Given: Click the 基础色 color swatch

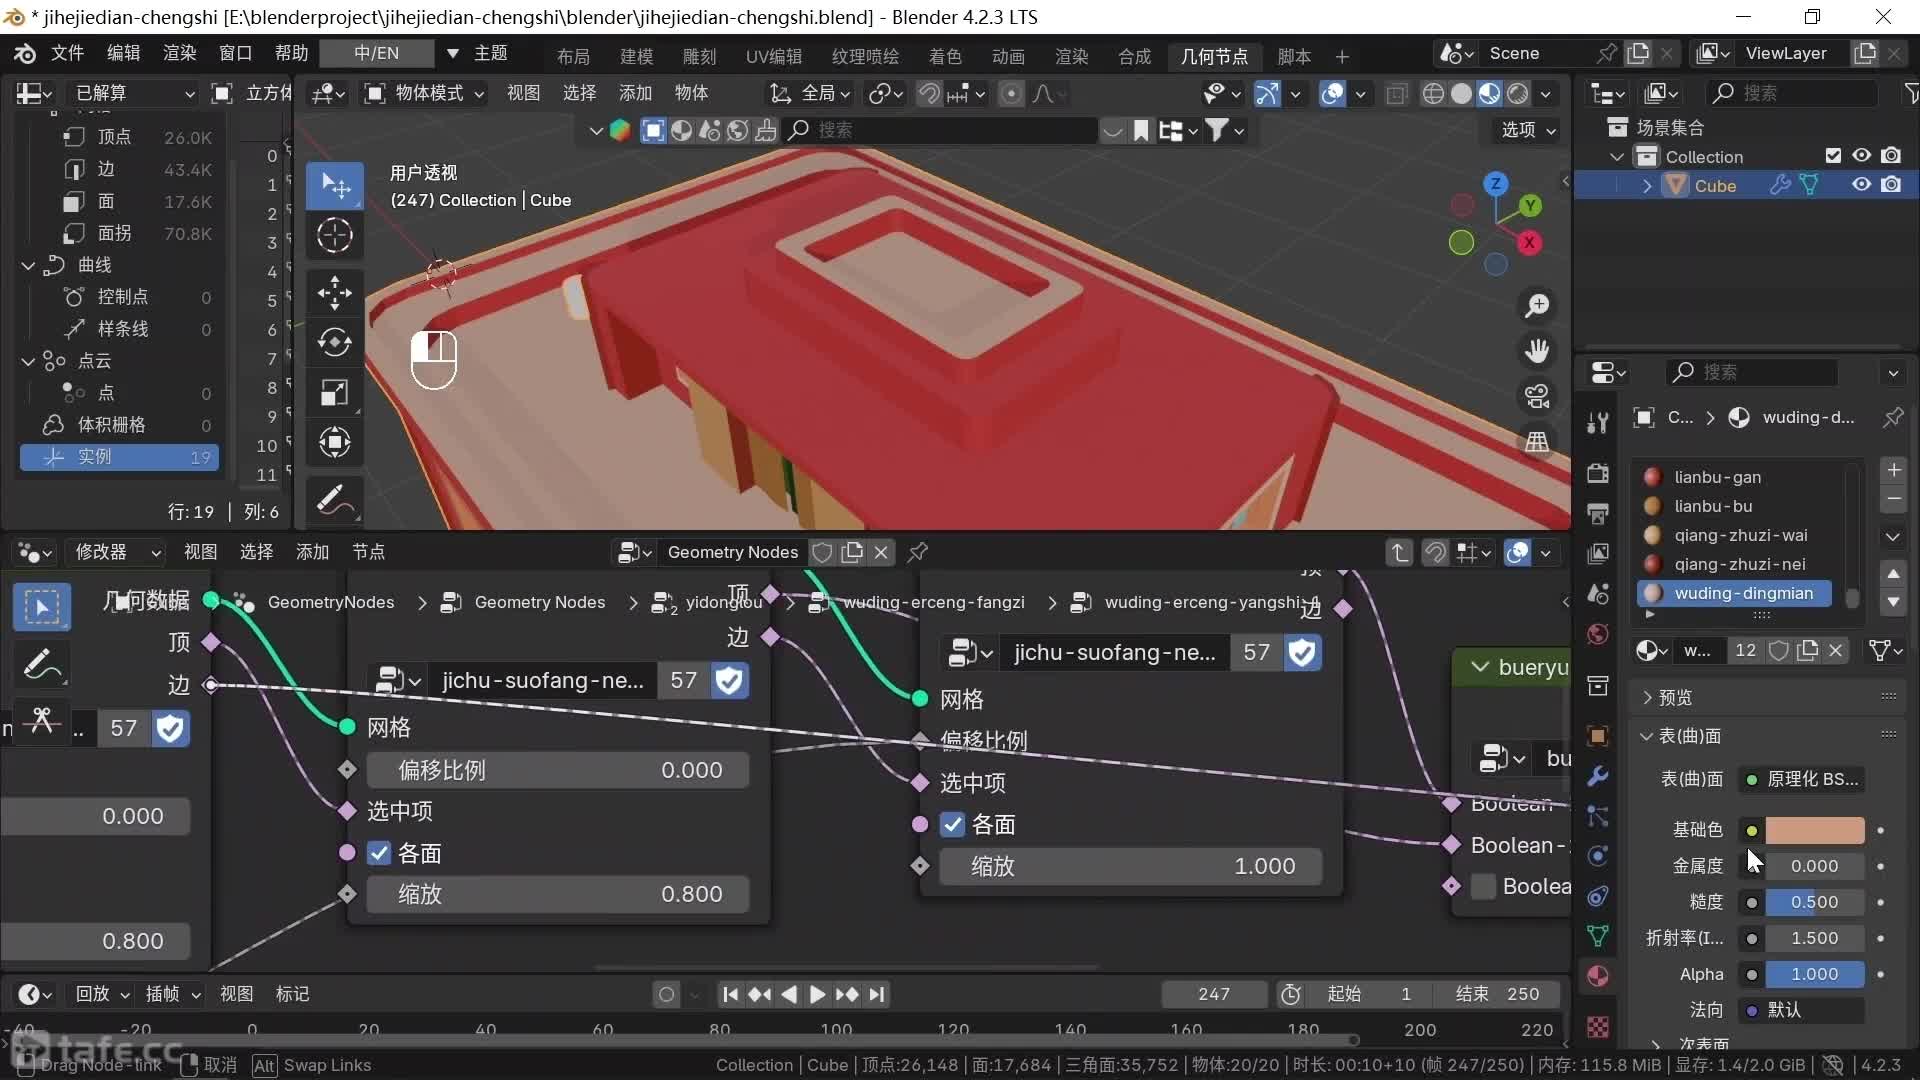Looking at the screenshot, I should [x=1814, y=830].
